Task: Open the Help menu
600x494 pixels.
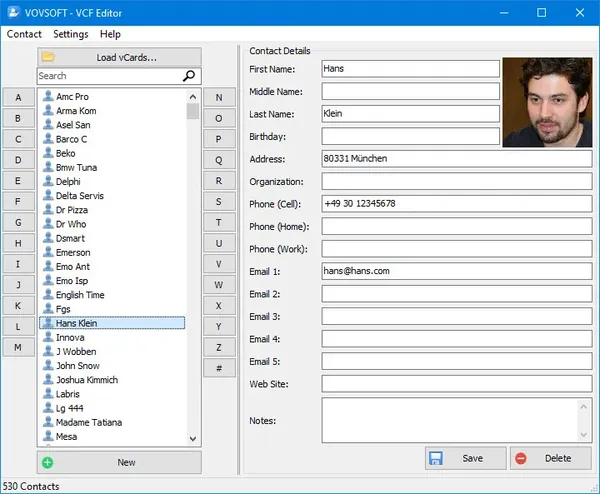Action: [x=110, y=34]
